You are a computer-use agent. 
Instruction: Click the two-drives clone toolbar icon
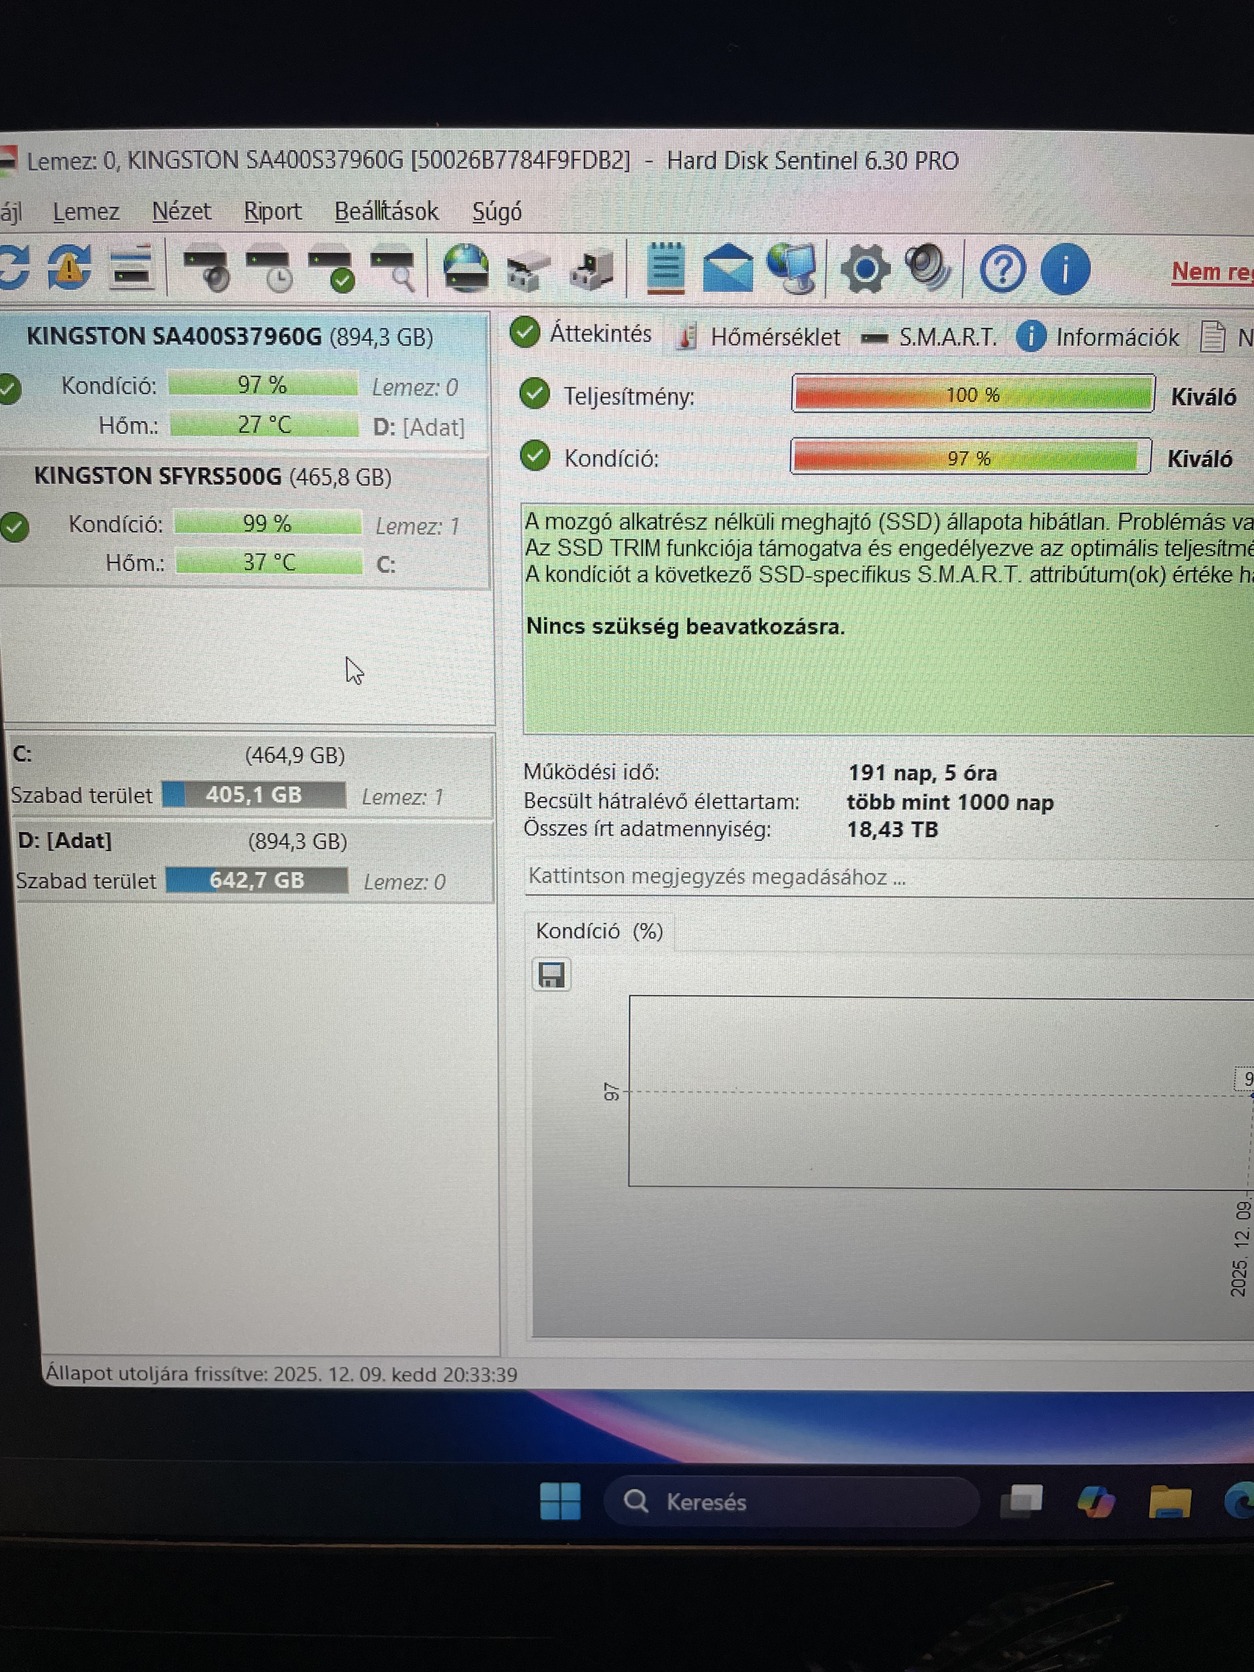coord(528,270)
